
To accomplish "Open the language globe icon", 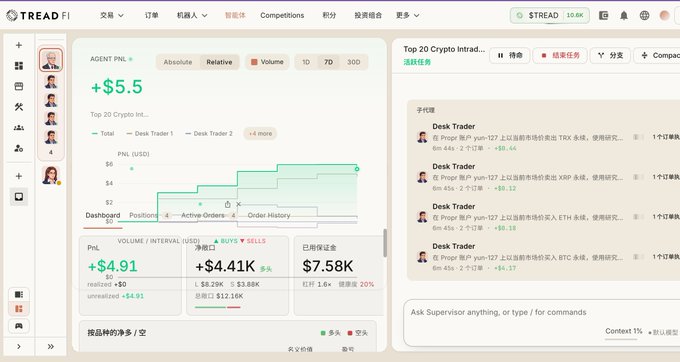I will pyautogui.click(x=644, y=16).
